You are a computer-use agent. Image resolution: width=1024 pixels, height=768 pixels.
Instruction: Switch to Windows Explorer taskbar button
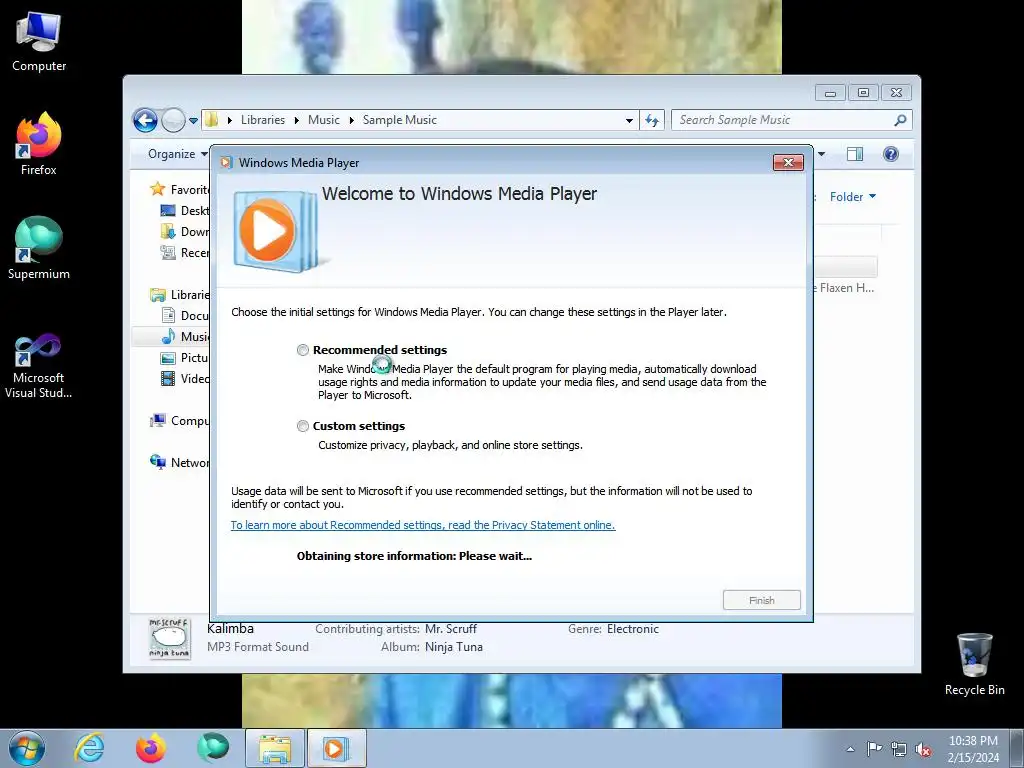point(275,748)
